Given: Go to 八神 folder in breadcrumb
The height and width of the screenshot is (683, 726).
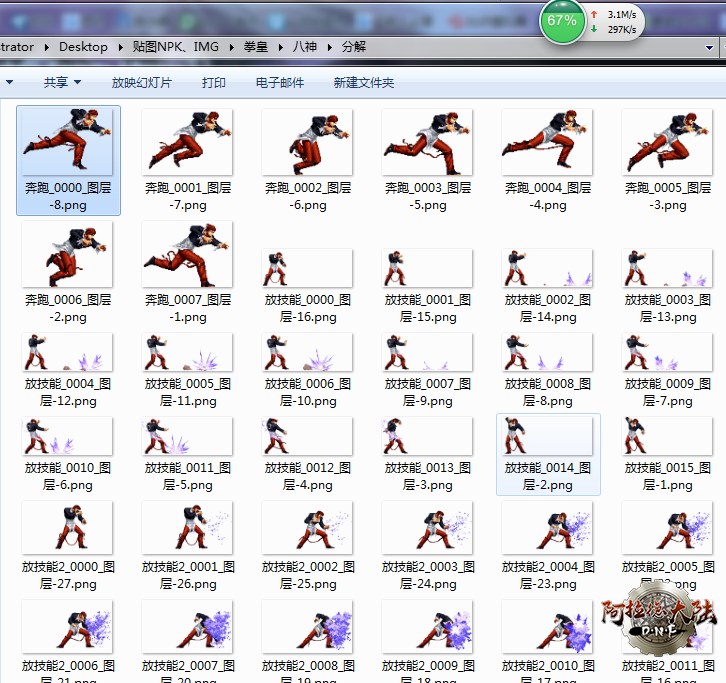Looking at the screenshot, I should [304, 47].
